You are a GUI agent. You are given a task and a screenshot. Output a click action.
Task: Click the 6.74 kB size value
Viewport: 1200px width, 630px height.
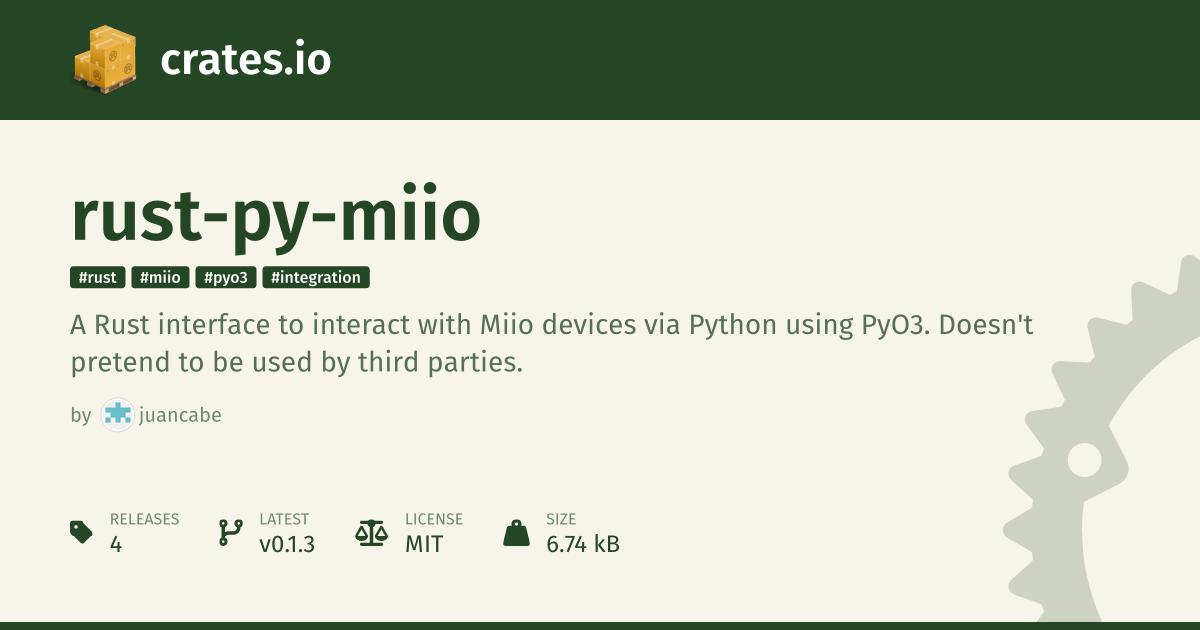[583, 545]
